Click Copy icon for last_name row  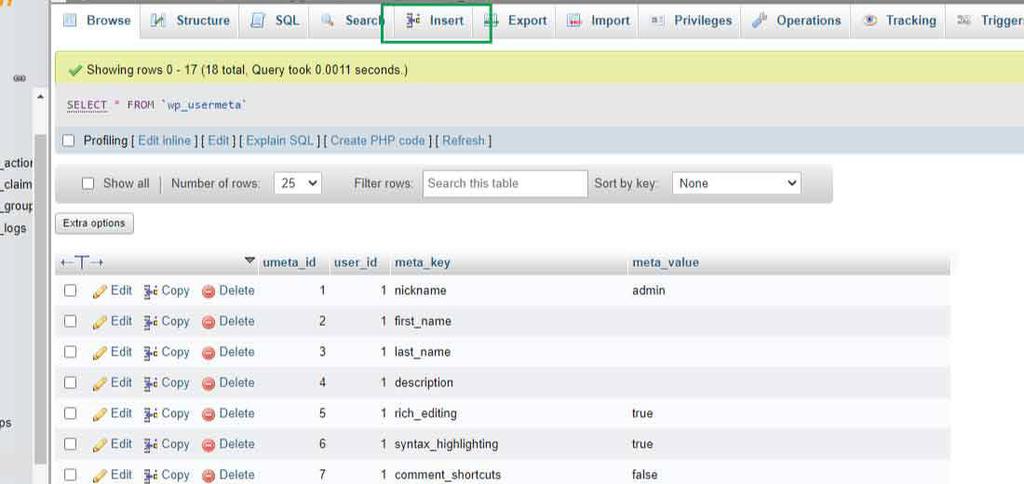coord(151,353)
